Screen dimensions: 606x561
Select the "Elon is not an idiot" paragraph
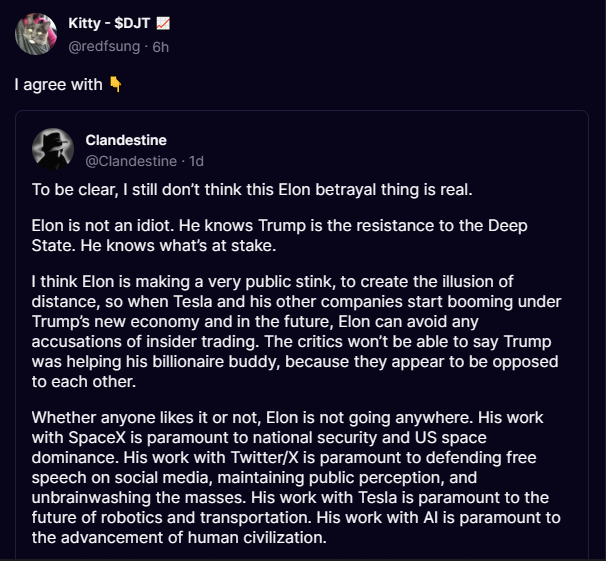coord(279,235)
